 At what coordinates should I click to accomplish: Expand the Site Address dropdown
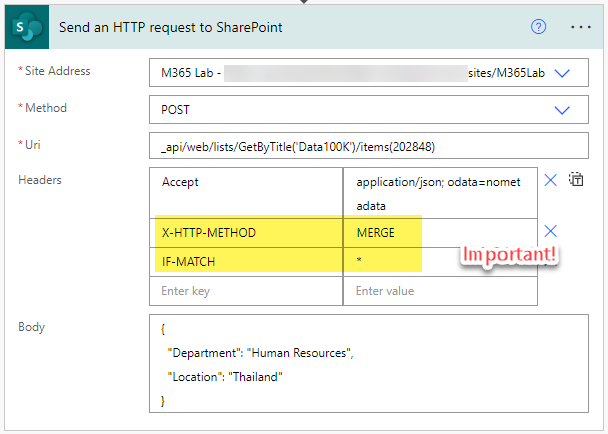tap(562, 73)
